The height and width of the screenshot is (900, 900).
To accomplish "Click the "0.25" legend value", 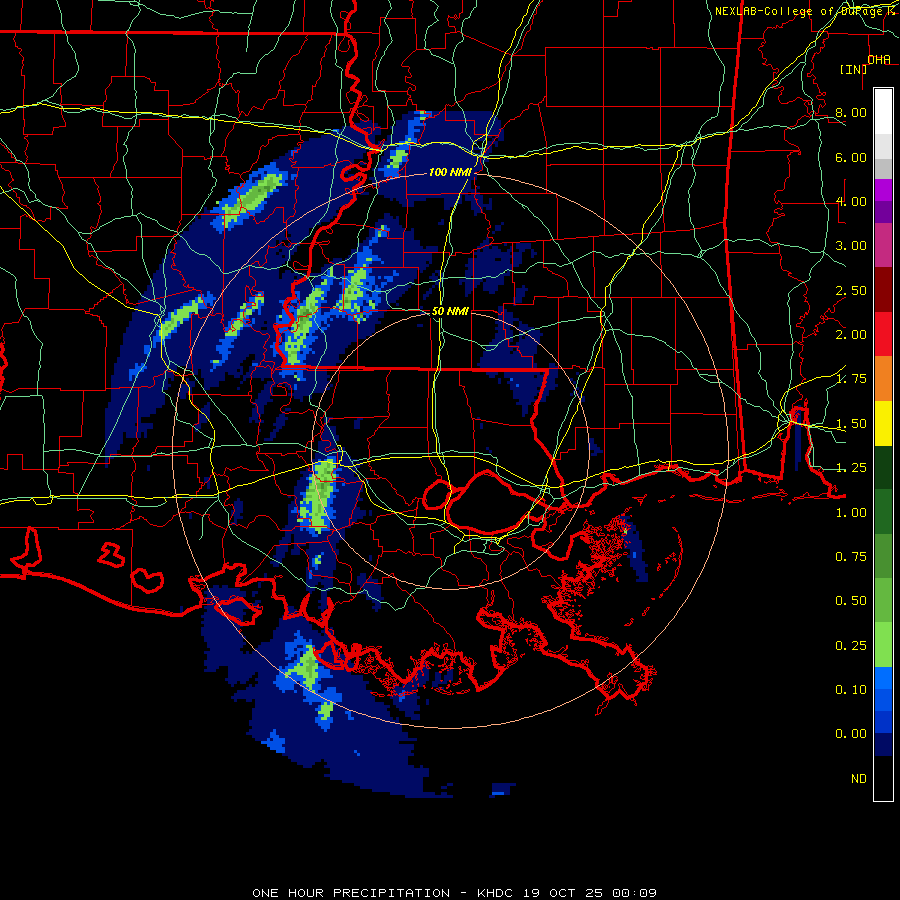I will click(851, 646).
